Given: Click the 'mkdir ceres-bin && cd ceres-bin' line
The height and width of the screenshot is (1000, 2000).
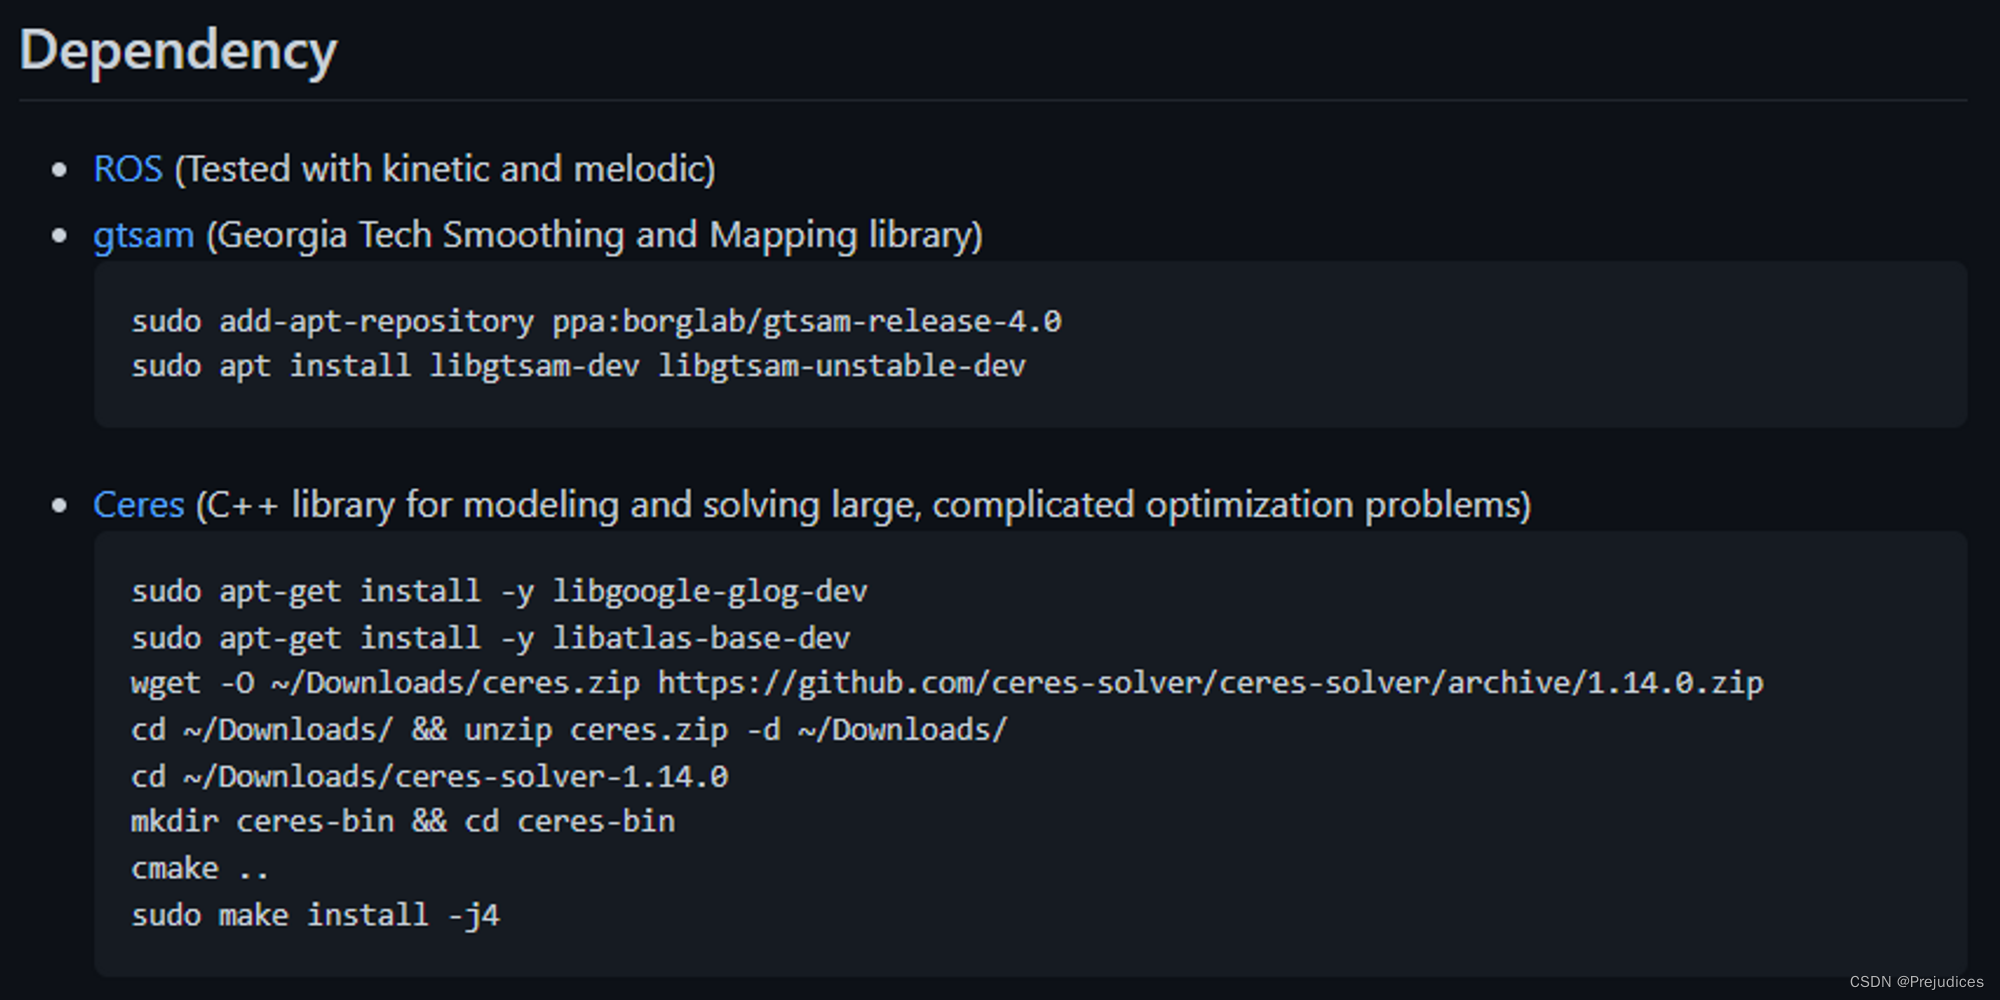Looking at the screenshot, I should click(403, 822).
